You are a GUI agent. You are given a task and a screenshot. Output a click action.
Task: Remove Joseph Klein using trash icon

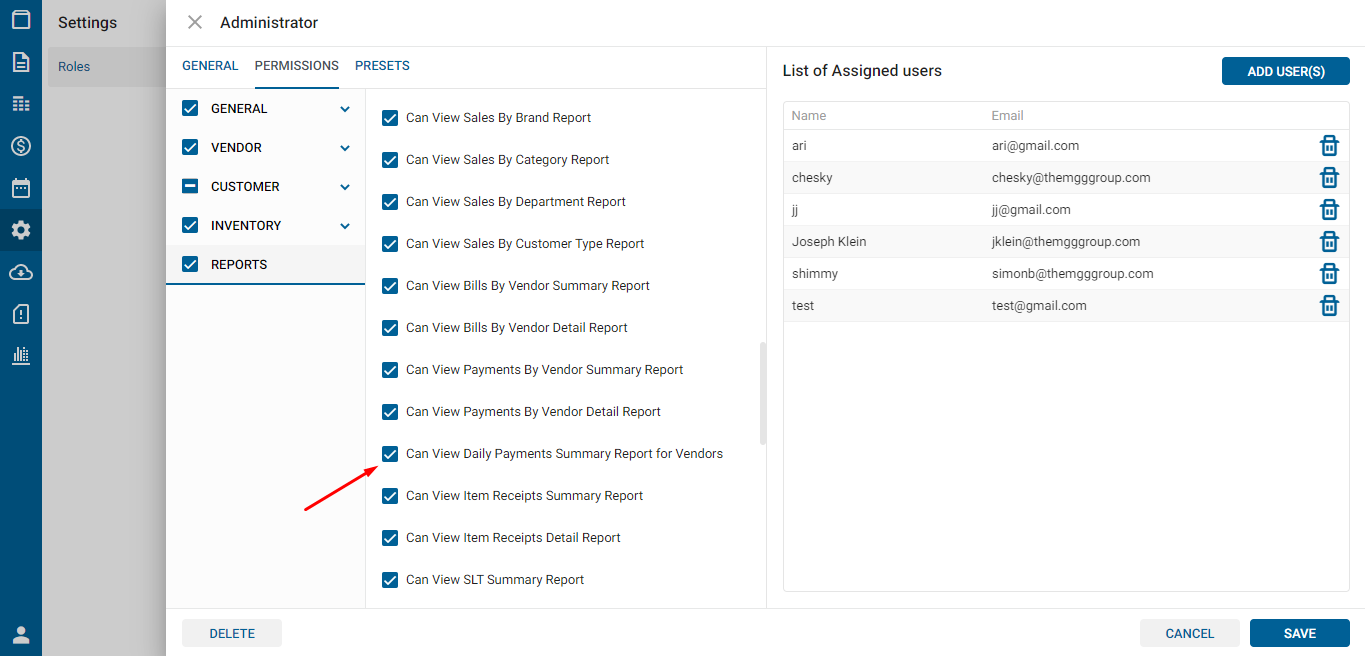coord(1329,242)
